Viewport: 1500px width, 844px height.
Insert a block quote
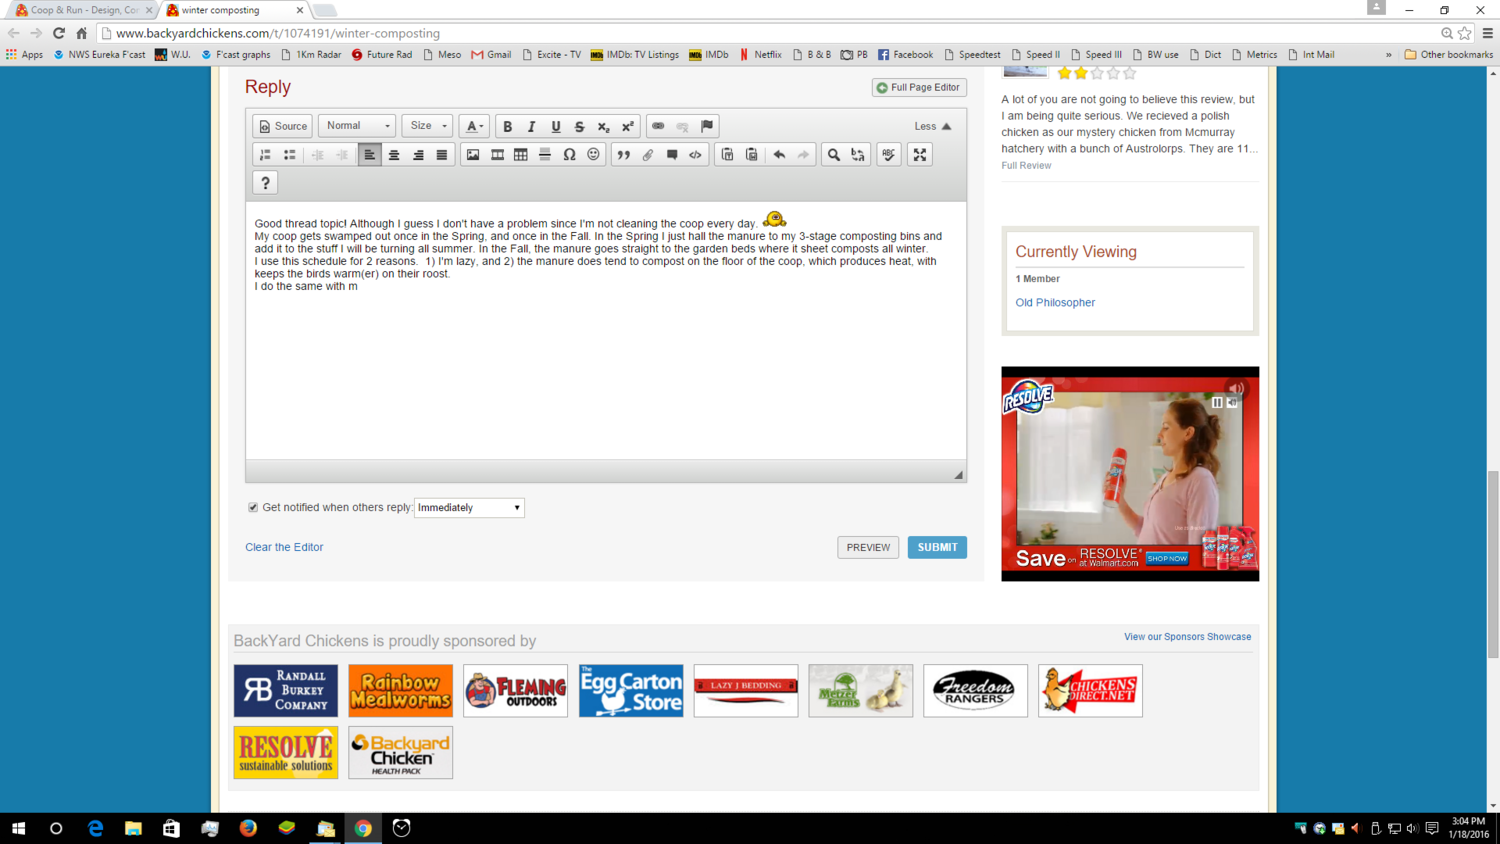coord(623,155)
